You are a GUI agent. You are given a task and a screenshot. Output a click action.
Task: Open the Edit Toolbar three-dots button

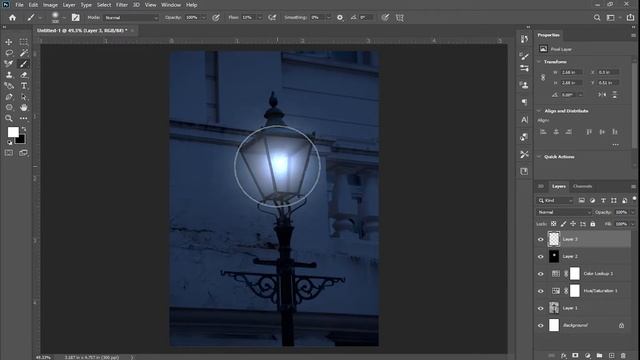coord(24,118)
